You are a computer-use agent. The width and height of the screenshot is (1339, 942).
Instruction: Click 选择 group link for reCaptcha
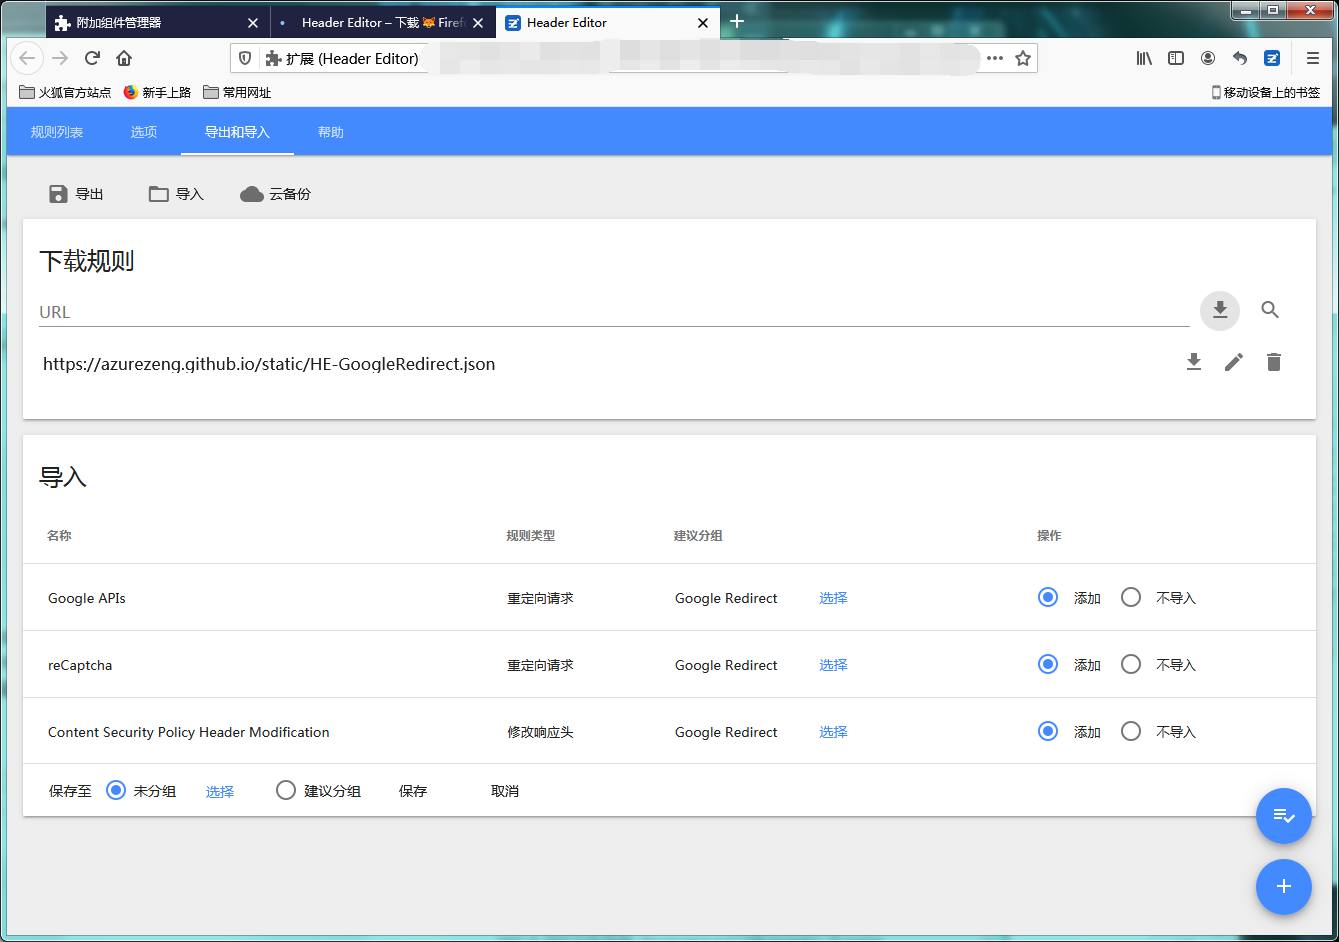[833, 665]
